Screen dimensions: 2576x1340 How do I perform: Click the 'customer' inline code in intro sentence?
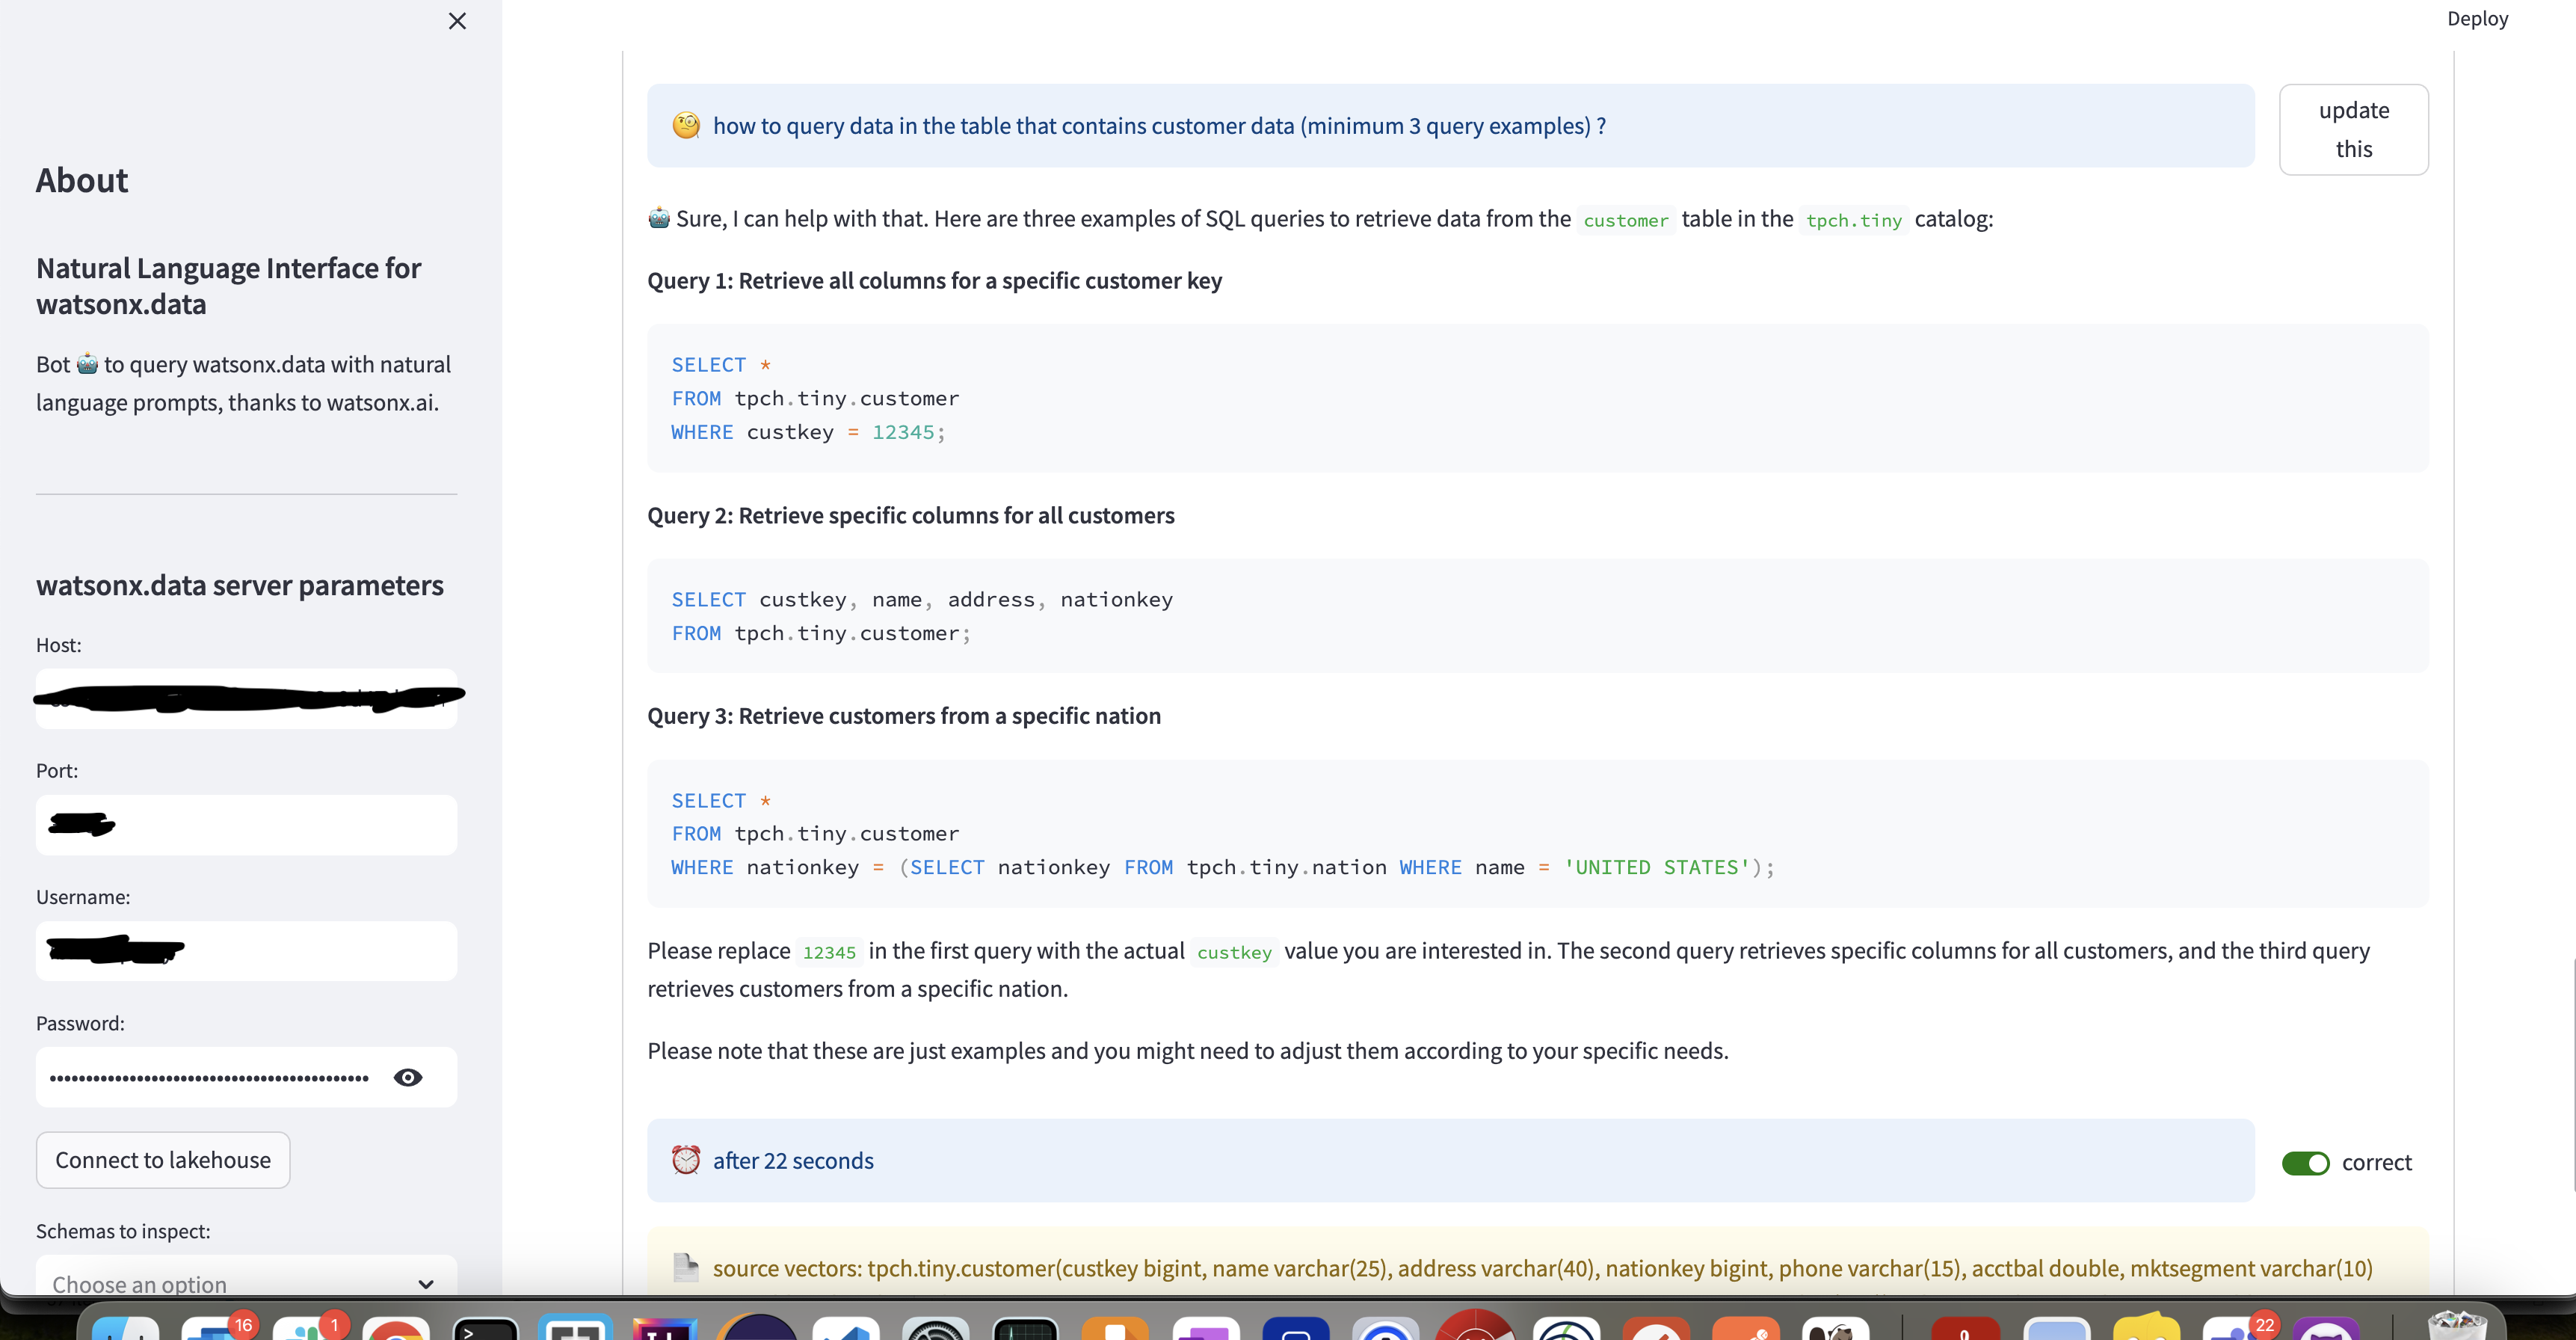point(1625,220)
